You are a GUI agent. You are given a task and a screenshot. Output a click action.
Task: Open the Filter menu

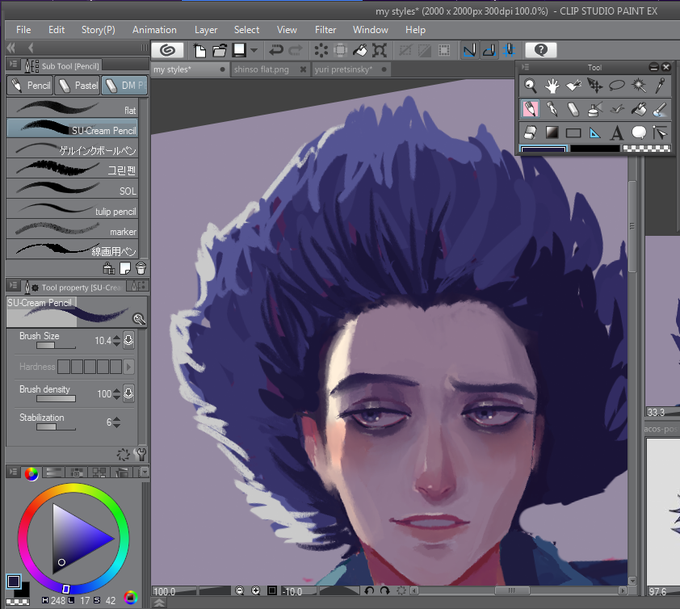tap(325, 30)
